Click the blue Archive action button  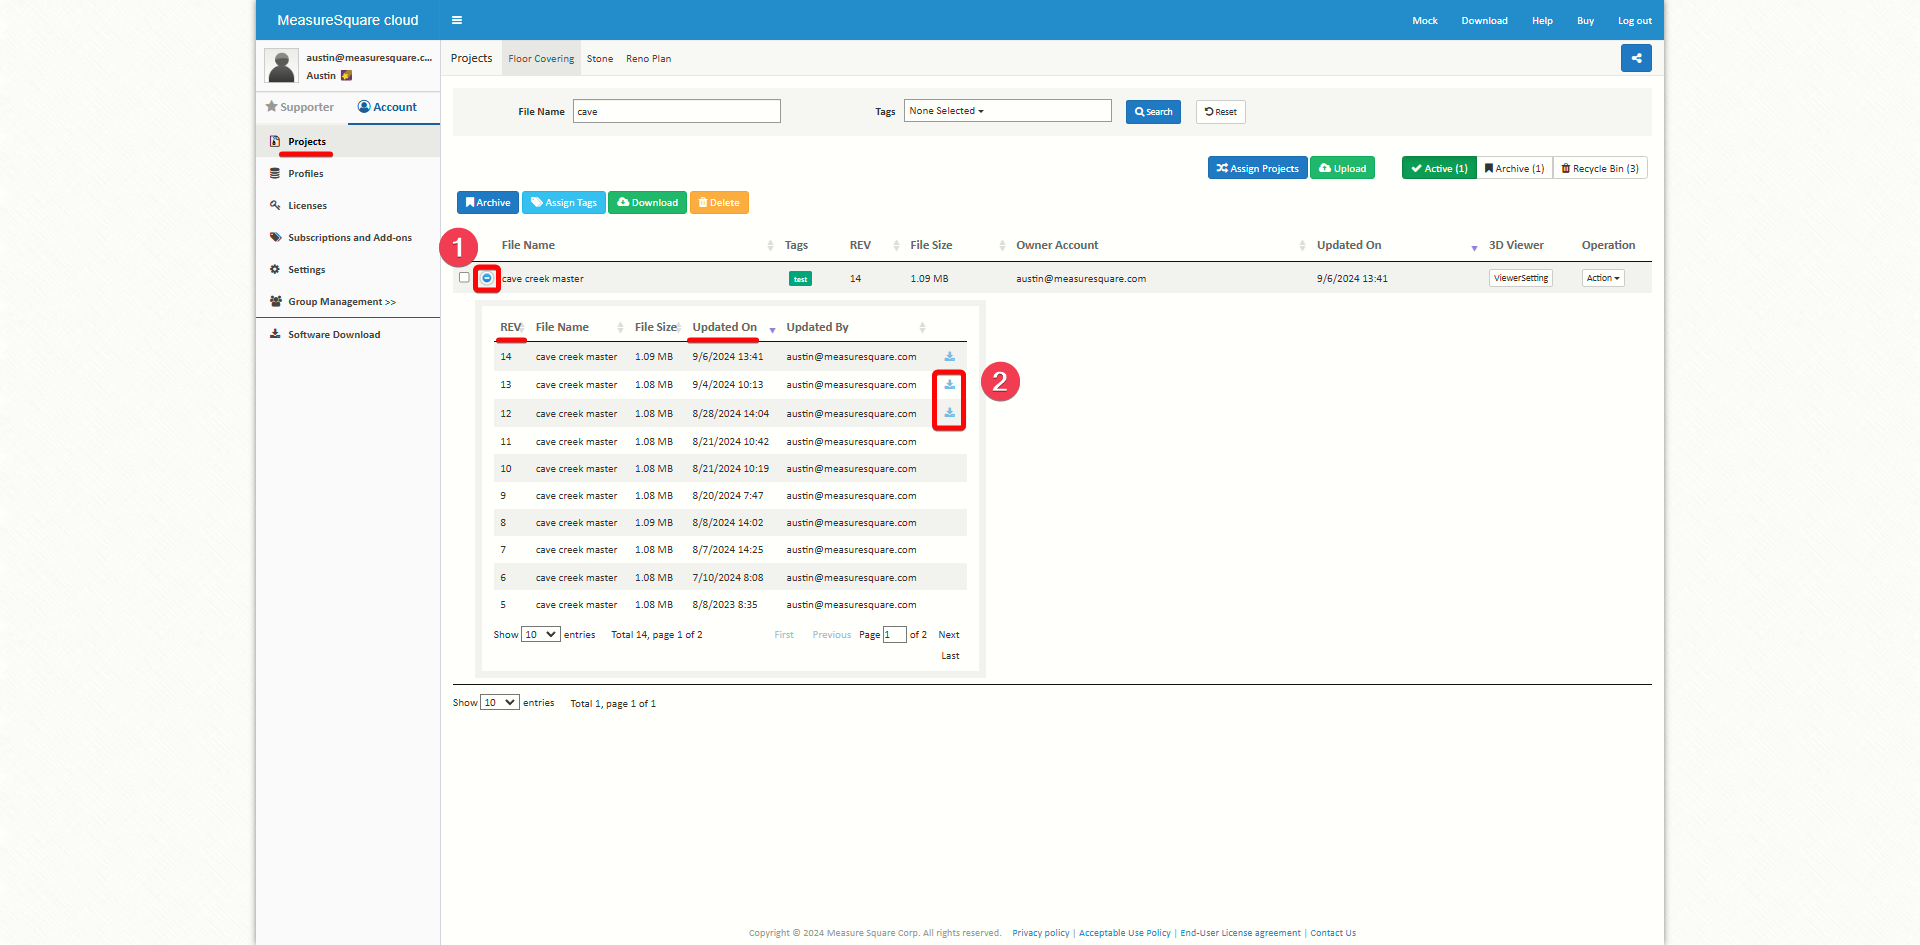tap(488, 203)
